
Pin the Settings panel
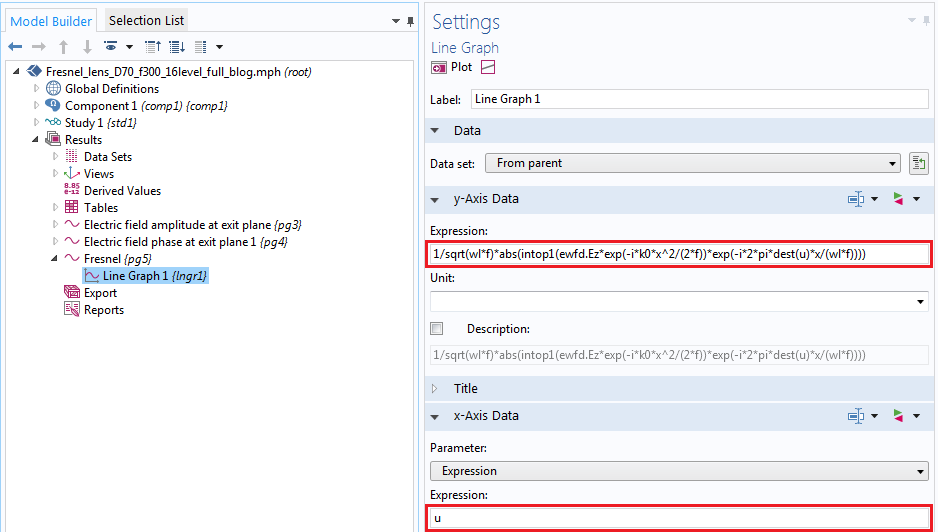pos(926,21)
